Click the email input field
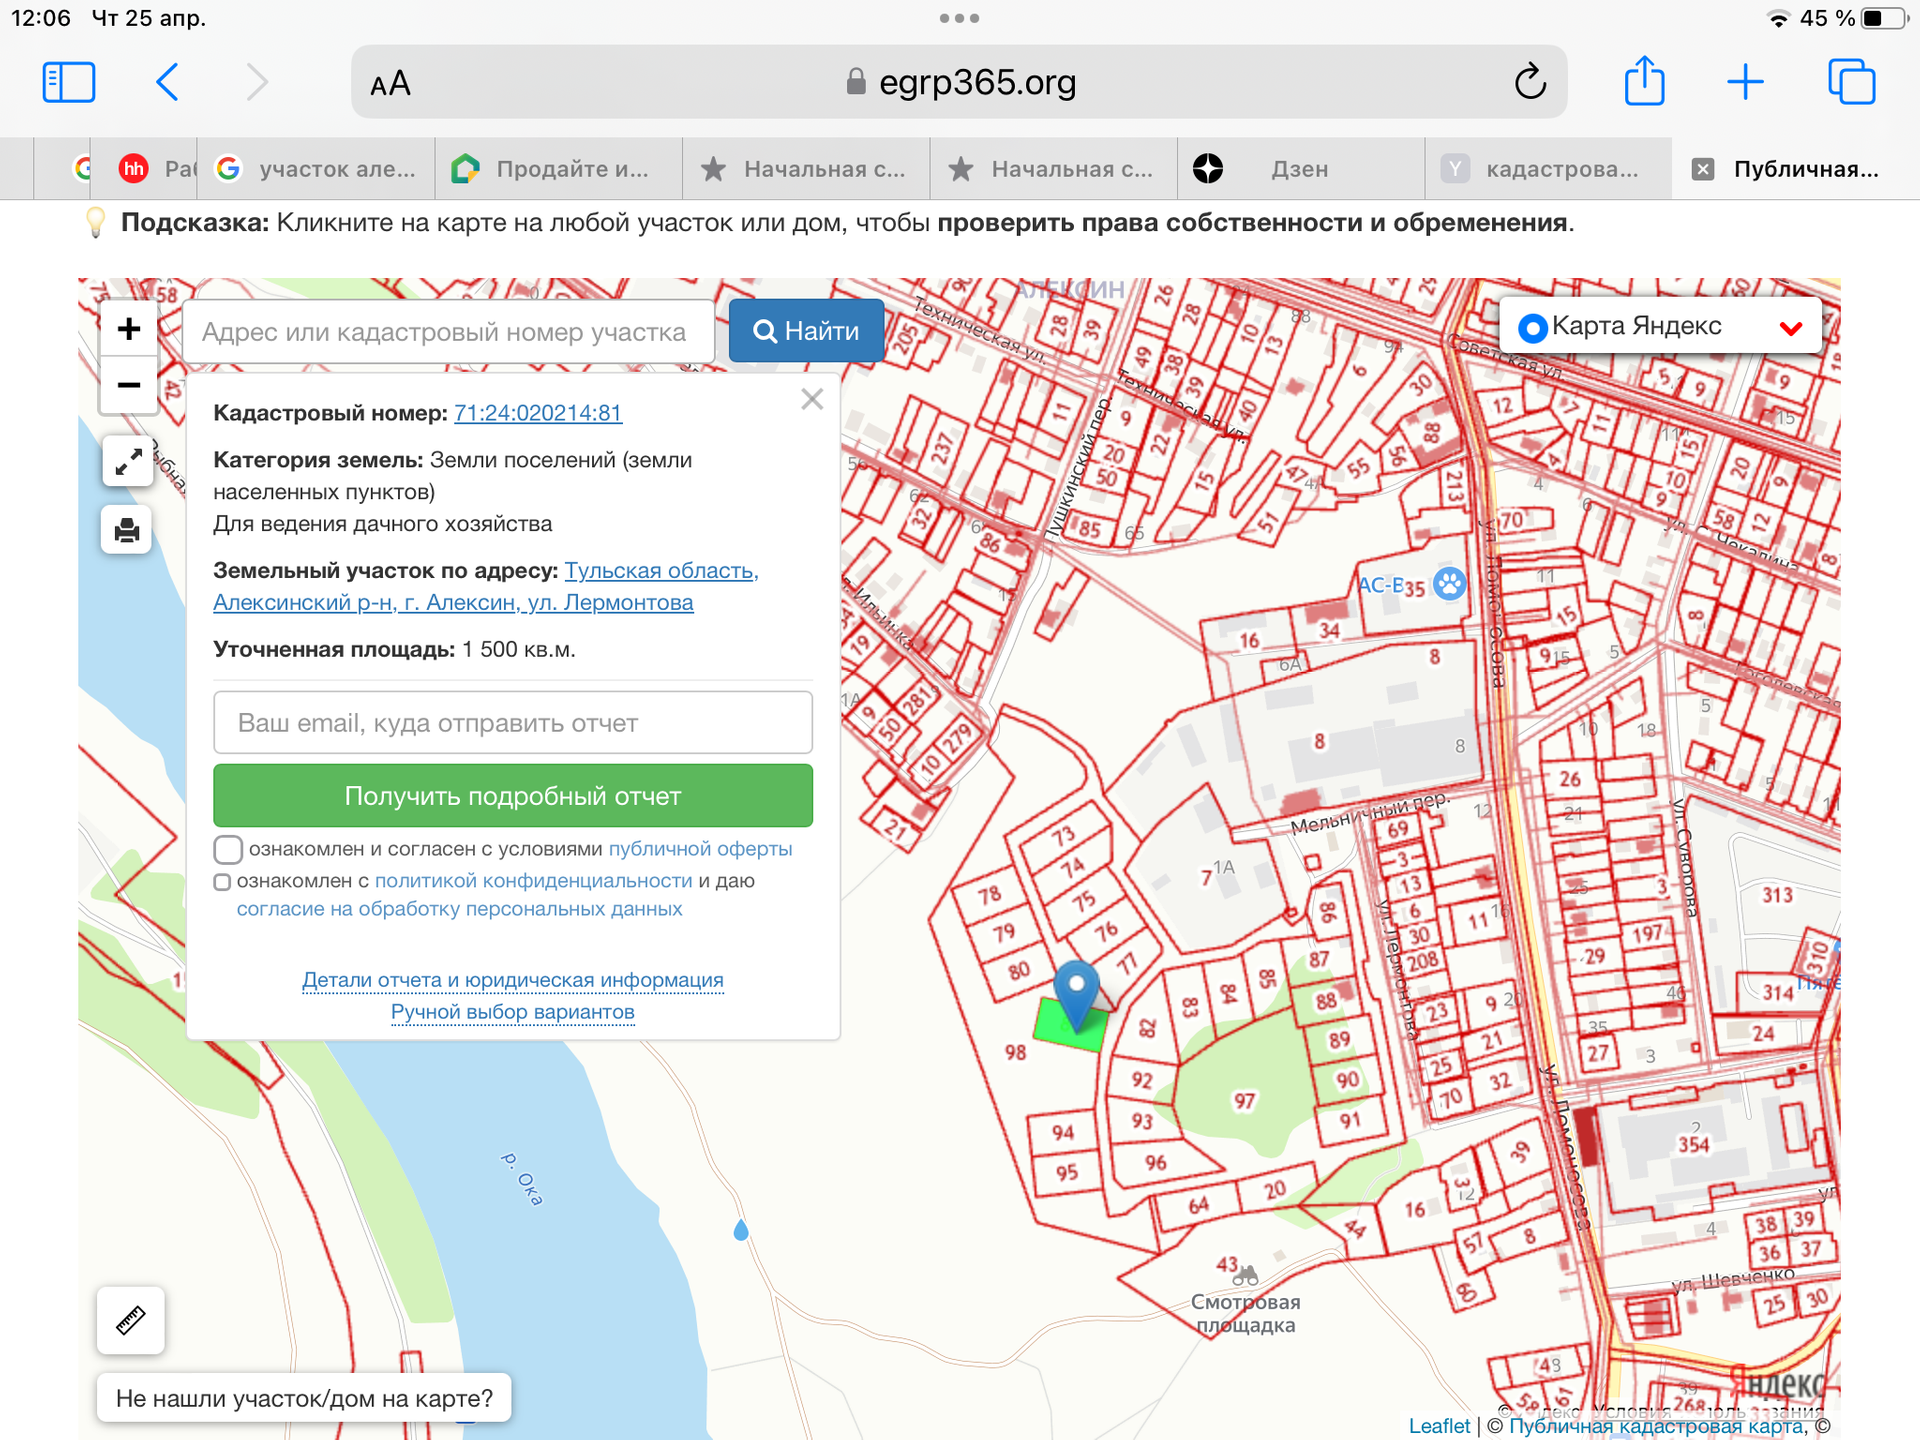This screenshot has height=1440, width=1920. (x=512, y=723)
